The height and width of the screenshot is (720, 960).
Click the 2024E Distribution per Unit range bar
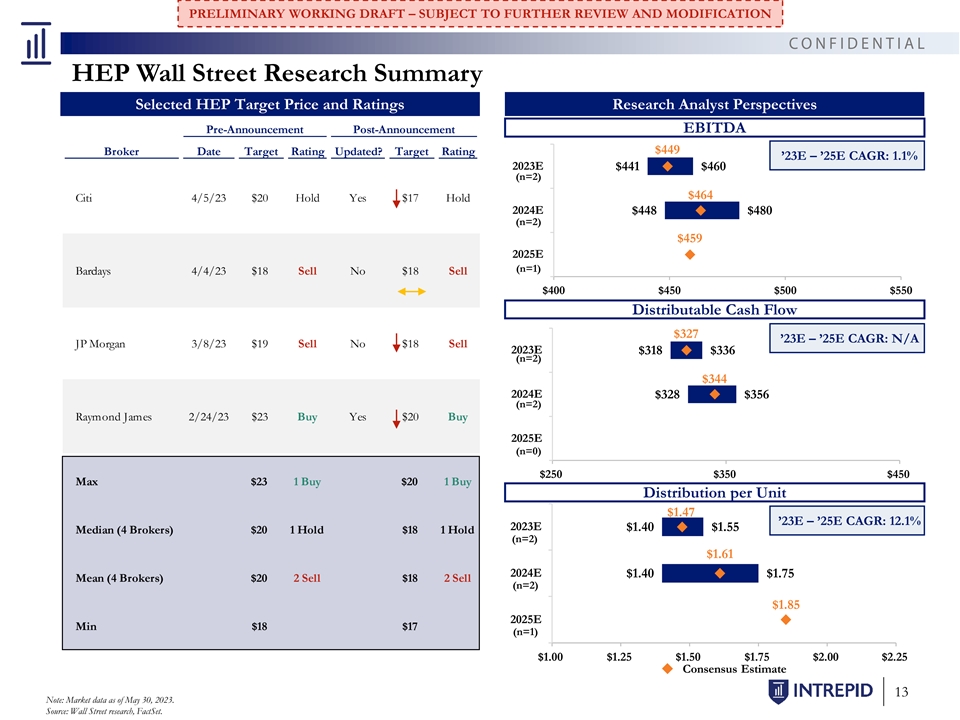point(710,574)
